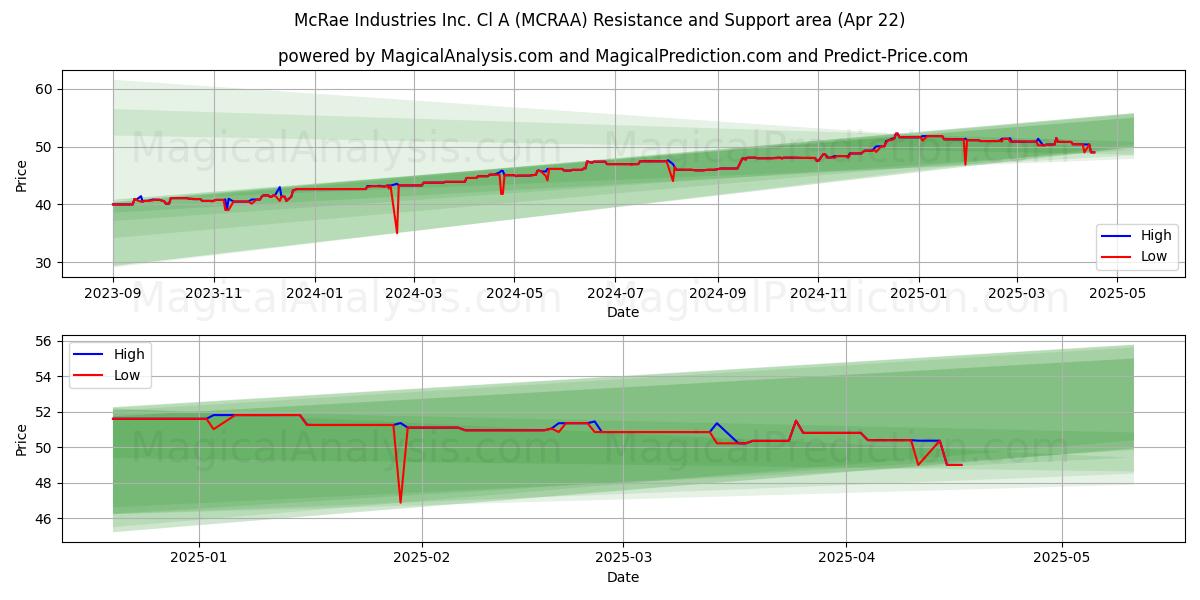Click 'Low' in the lower chart legend
This screenshot has height=600, width=1200.
click(x=127, y=375)
